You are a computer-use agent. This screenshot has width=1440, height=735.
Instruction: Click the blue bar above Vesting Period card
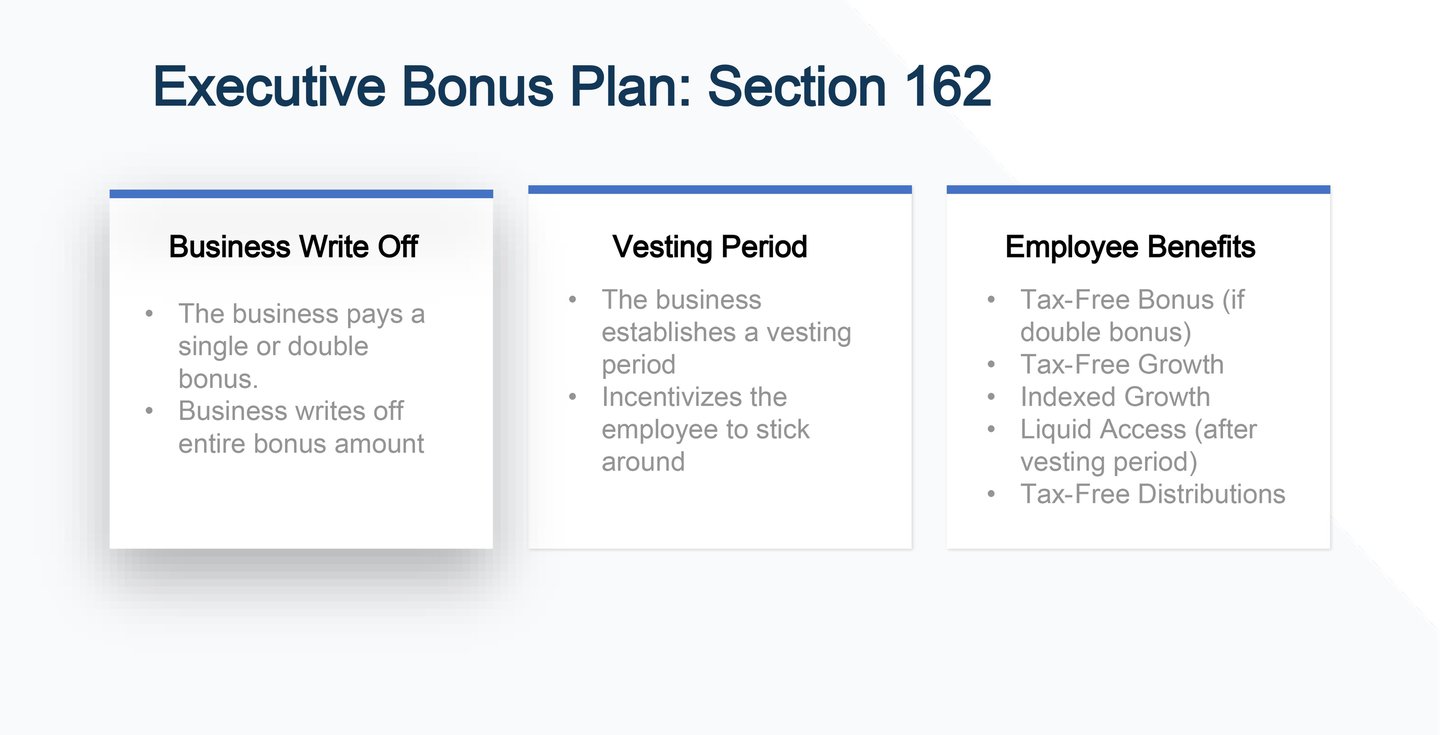pos(720,189)
